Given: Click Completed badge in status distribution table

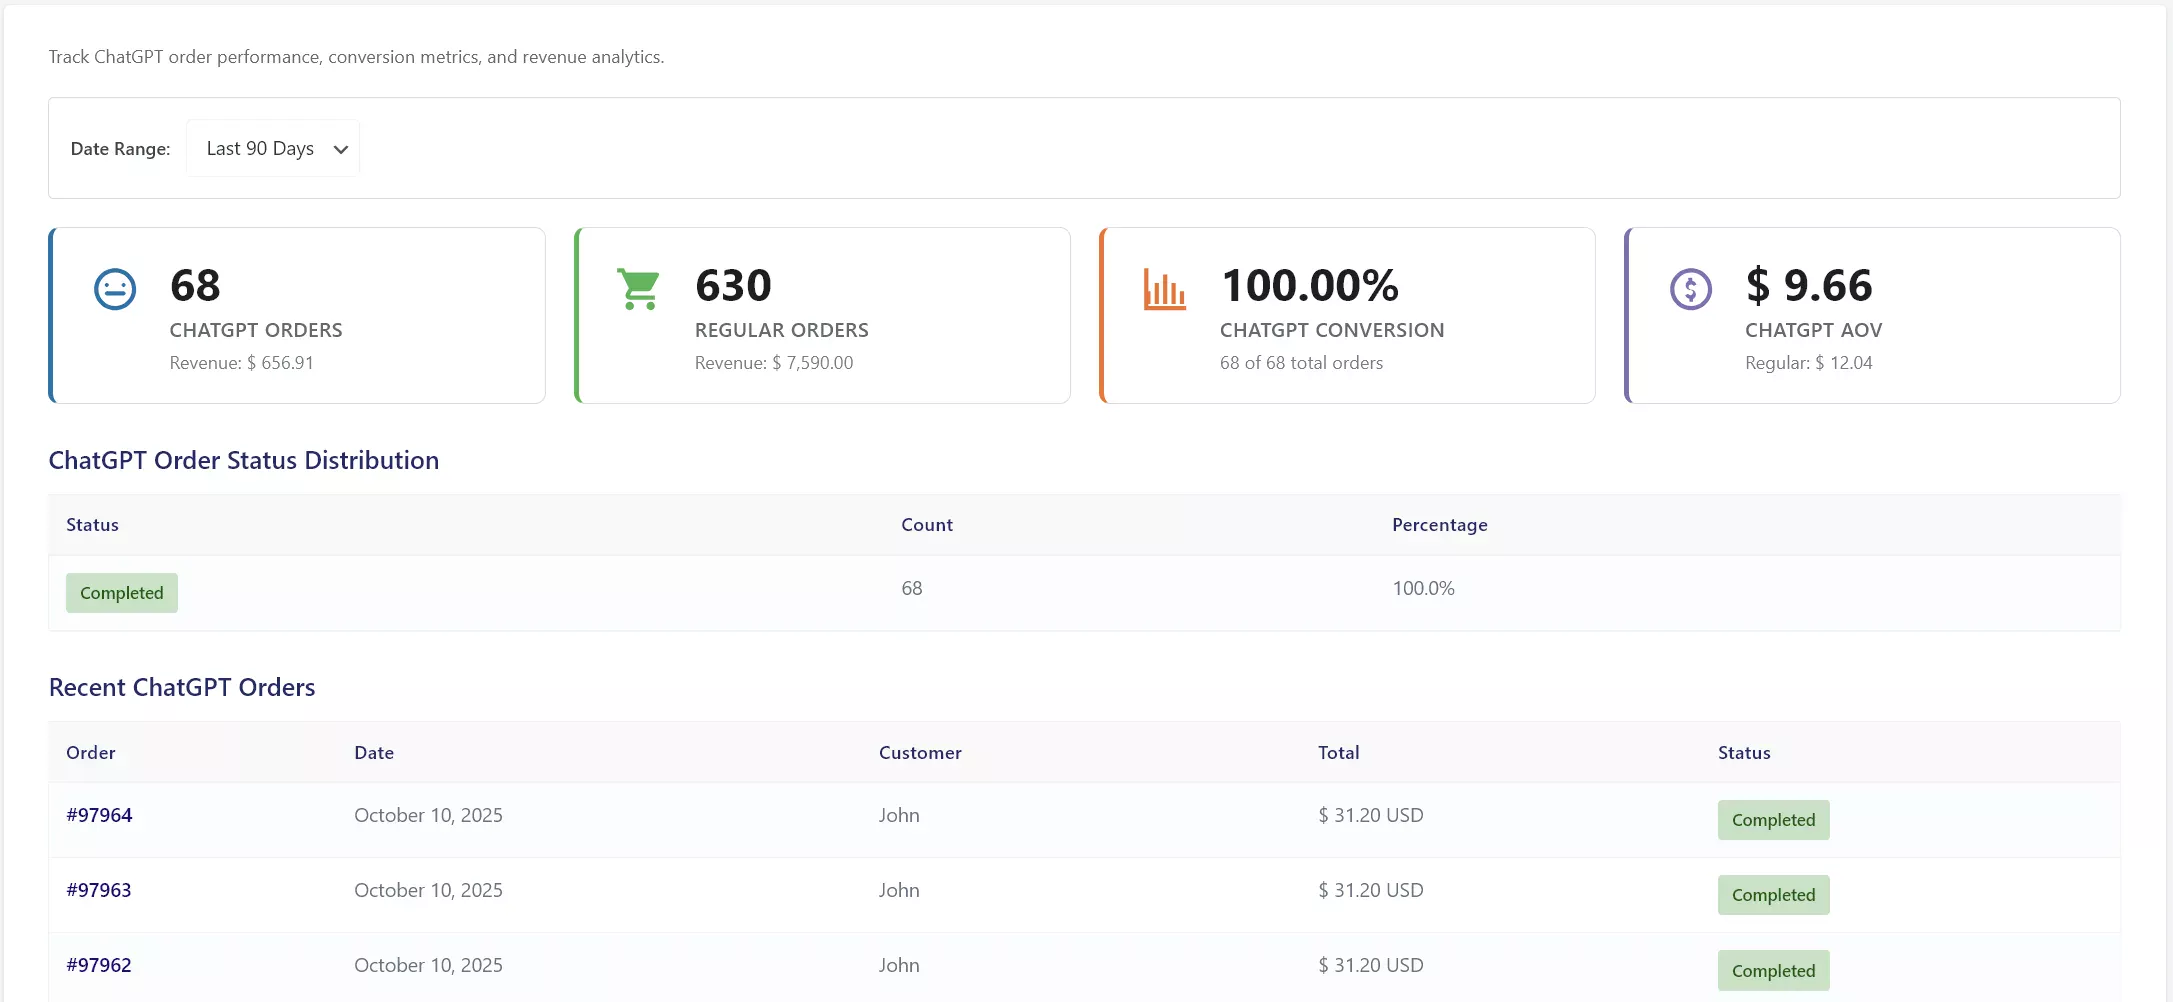Looking at the screenshot, I should (x=122, y=593).
